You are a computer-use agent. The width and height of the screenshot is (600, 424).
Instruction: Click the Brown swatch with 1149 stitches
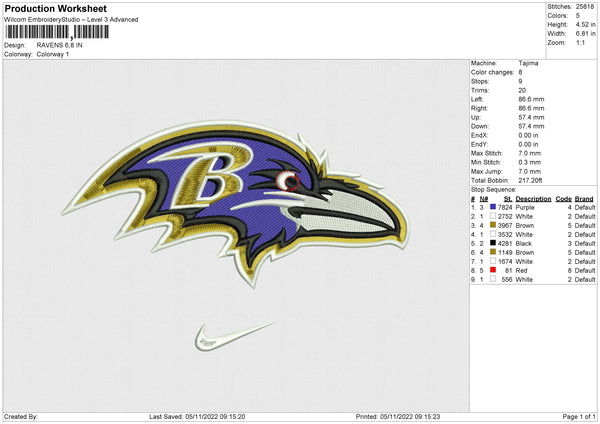493,252
